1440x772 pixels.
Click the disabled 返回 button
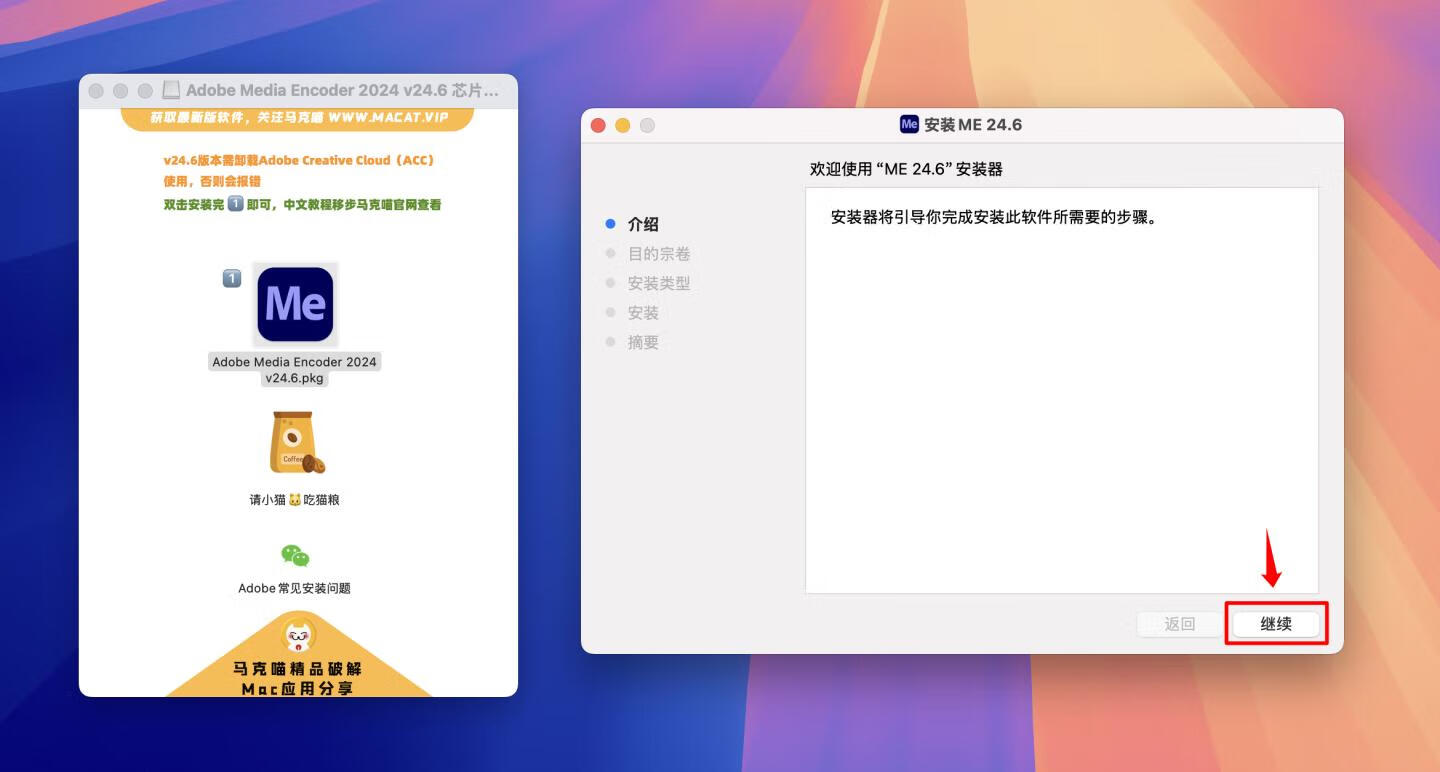point(1180,624)
